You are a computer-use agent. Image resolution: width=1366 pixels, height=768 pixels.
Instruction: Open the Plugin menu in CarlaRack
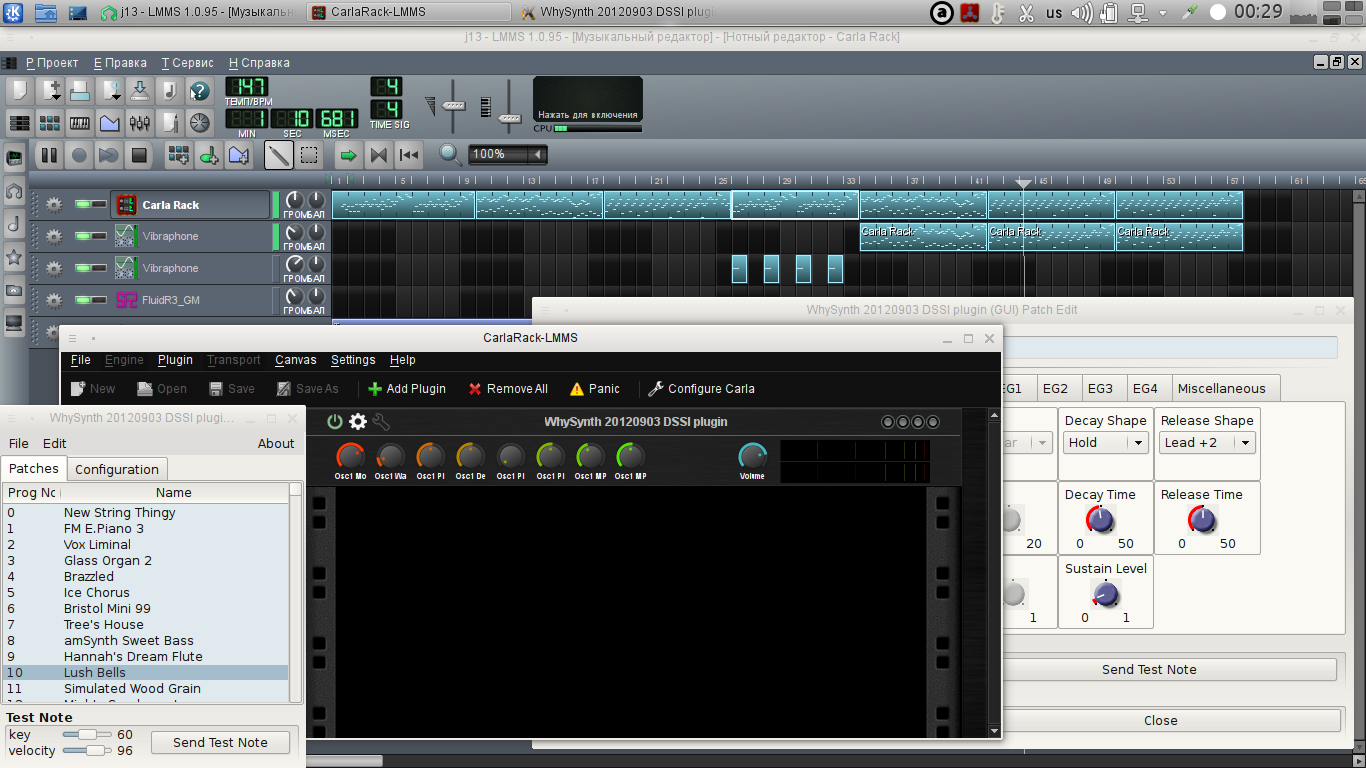pyautogui.click(x=175, y=360)
